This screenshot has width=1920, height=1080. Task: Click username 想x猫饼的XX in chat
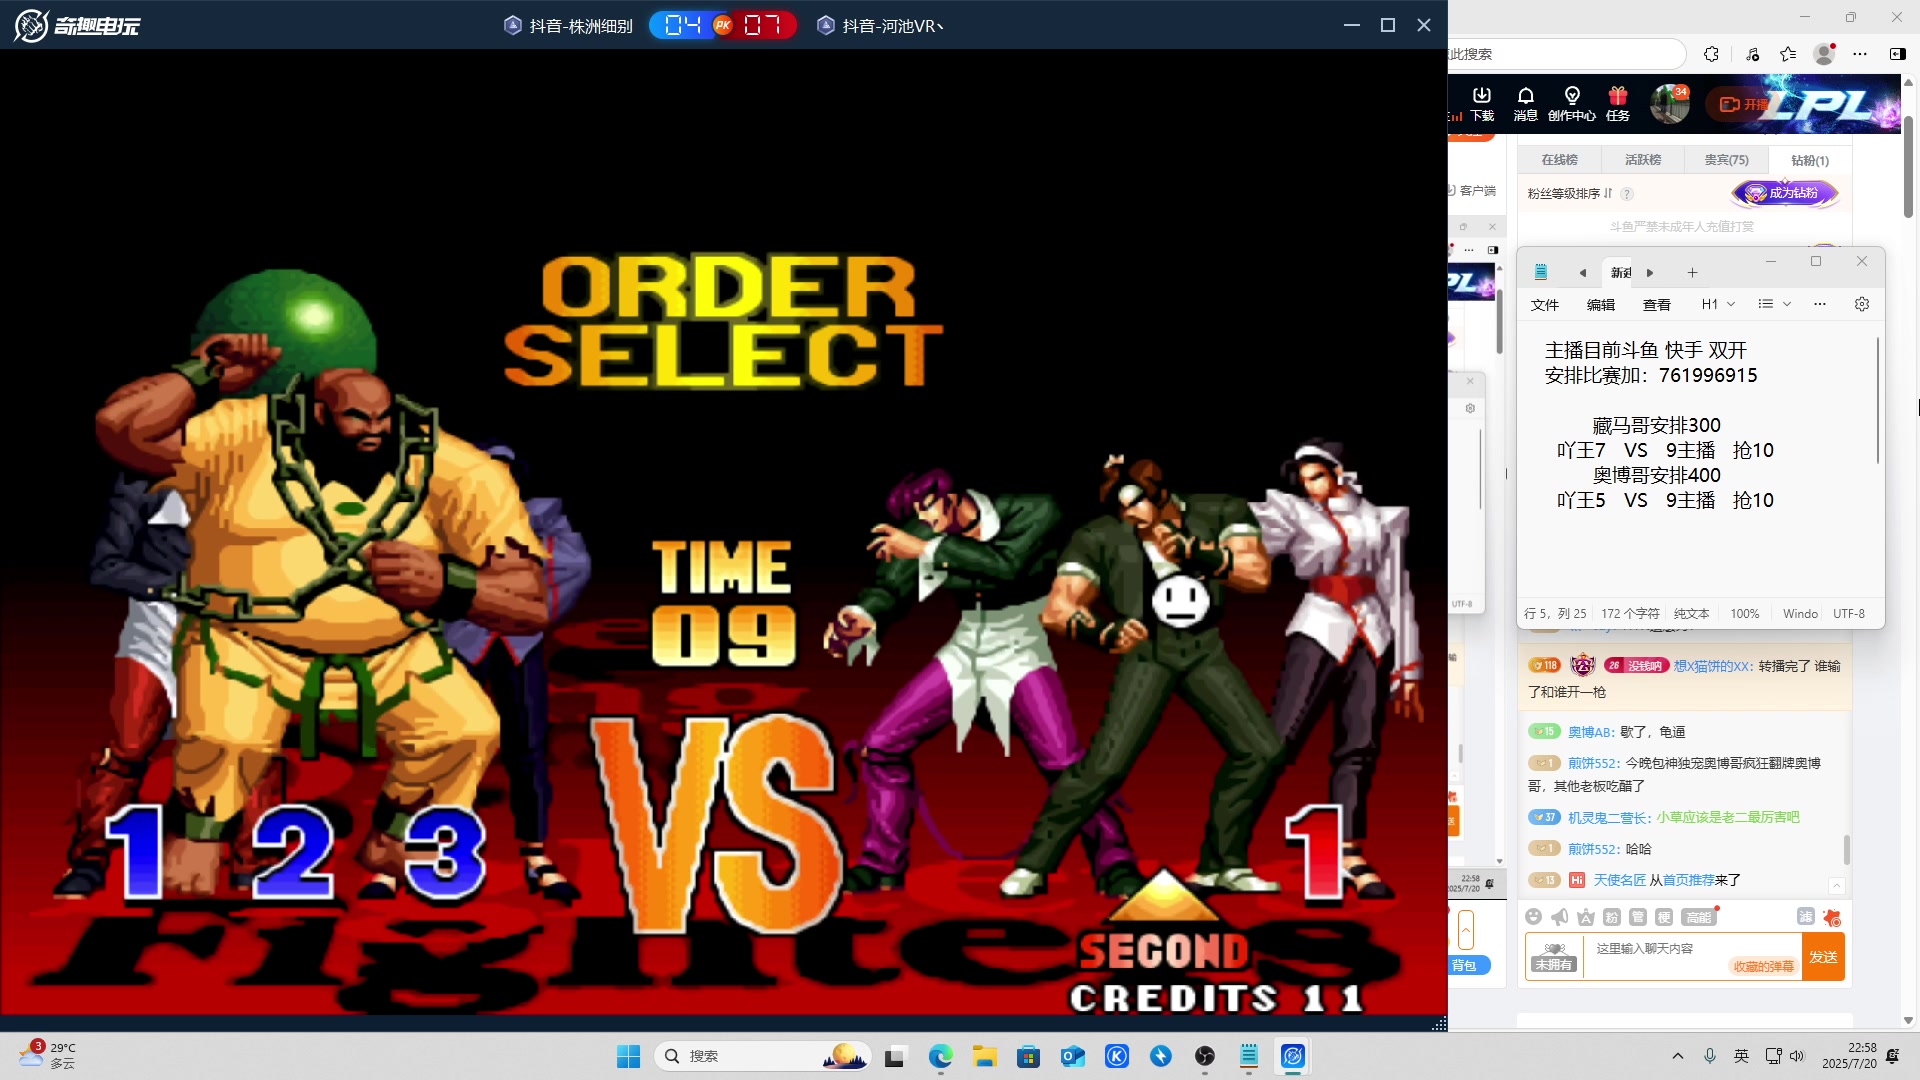pos(1712,666)
